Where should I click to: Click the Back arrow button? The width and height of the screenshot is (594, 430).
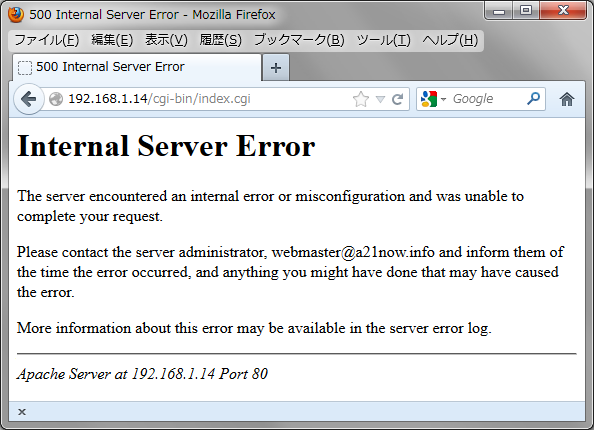tap(29, 99)
